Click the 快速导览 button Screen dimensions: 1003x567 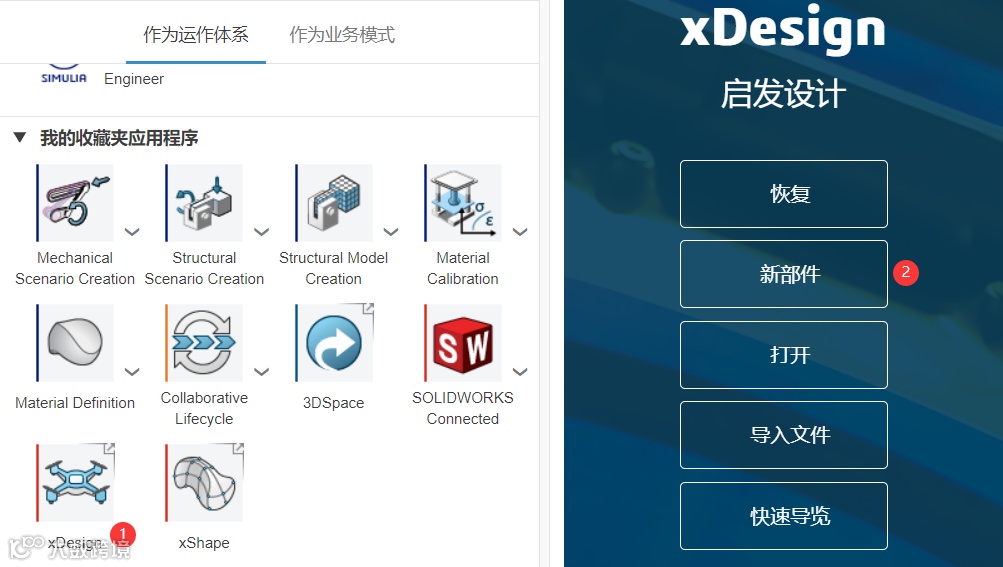click(784, 516)
